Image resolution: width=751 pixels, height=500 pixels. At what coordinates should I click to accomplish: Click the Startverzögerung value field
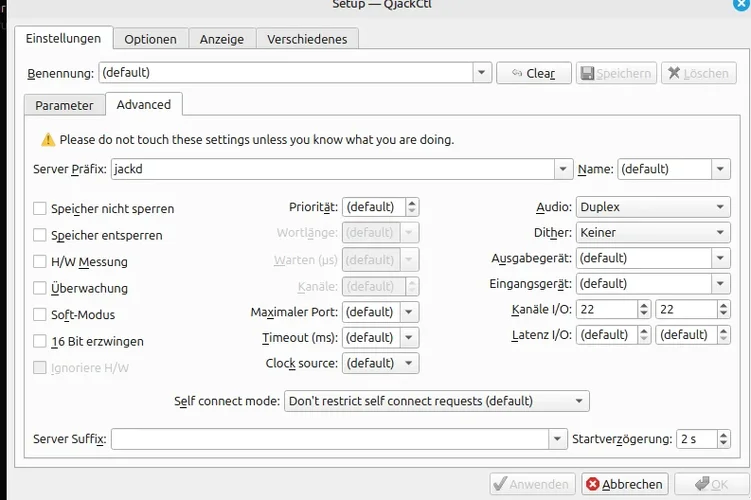point(697,439)
